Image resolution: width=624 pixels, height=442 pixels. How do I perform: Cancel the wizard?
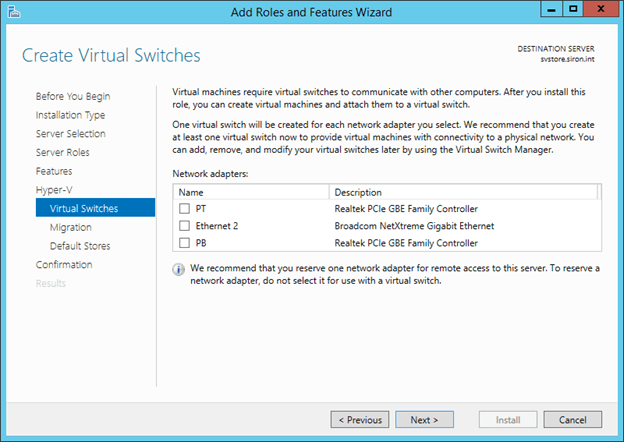tap(572, 420)
